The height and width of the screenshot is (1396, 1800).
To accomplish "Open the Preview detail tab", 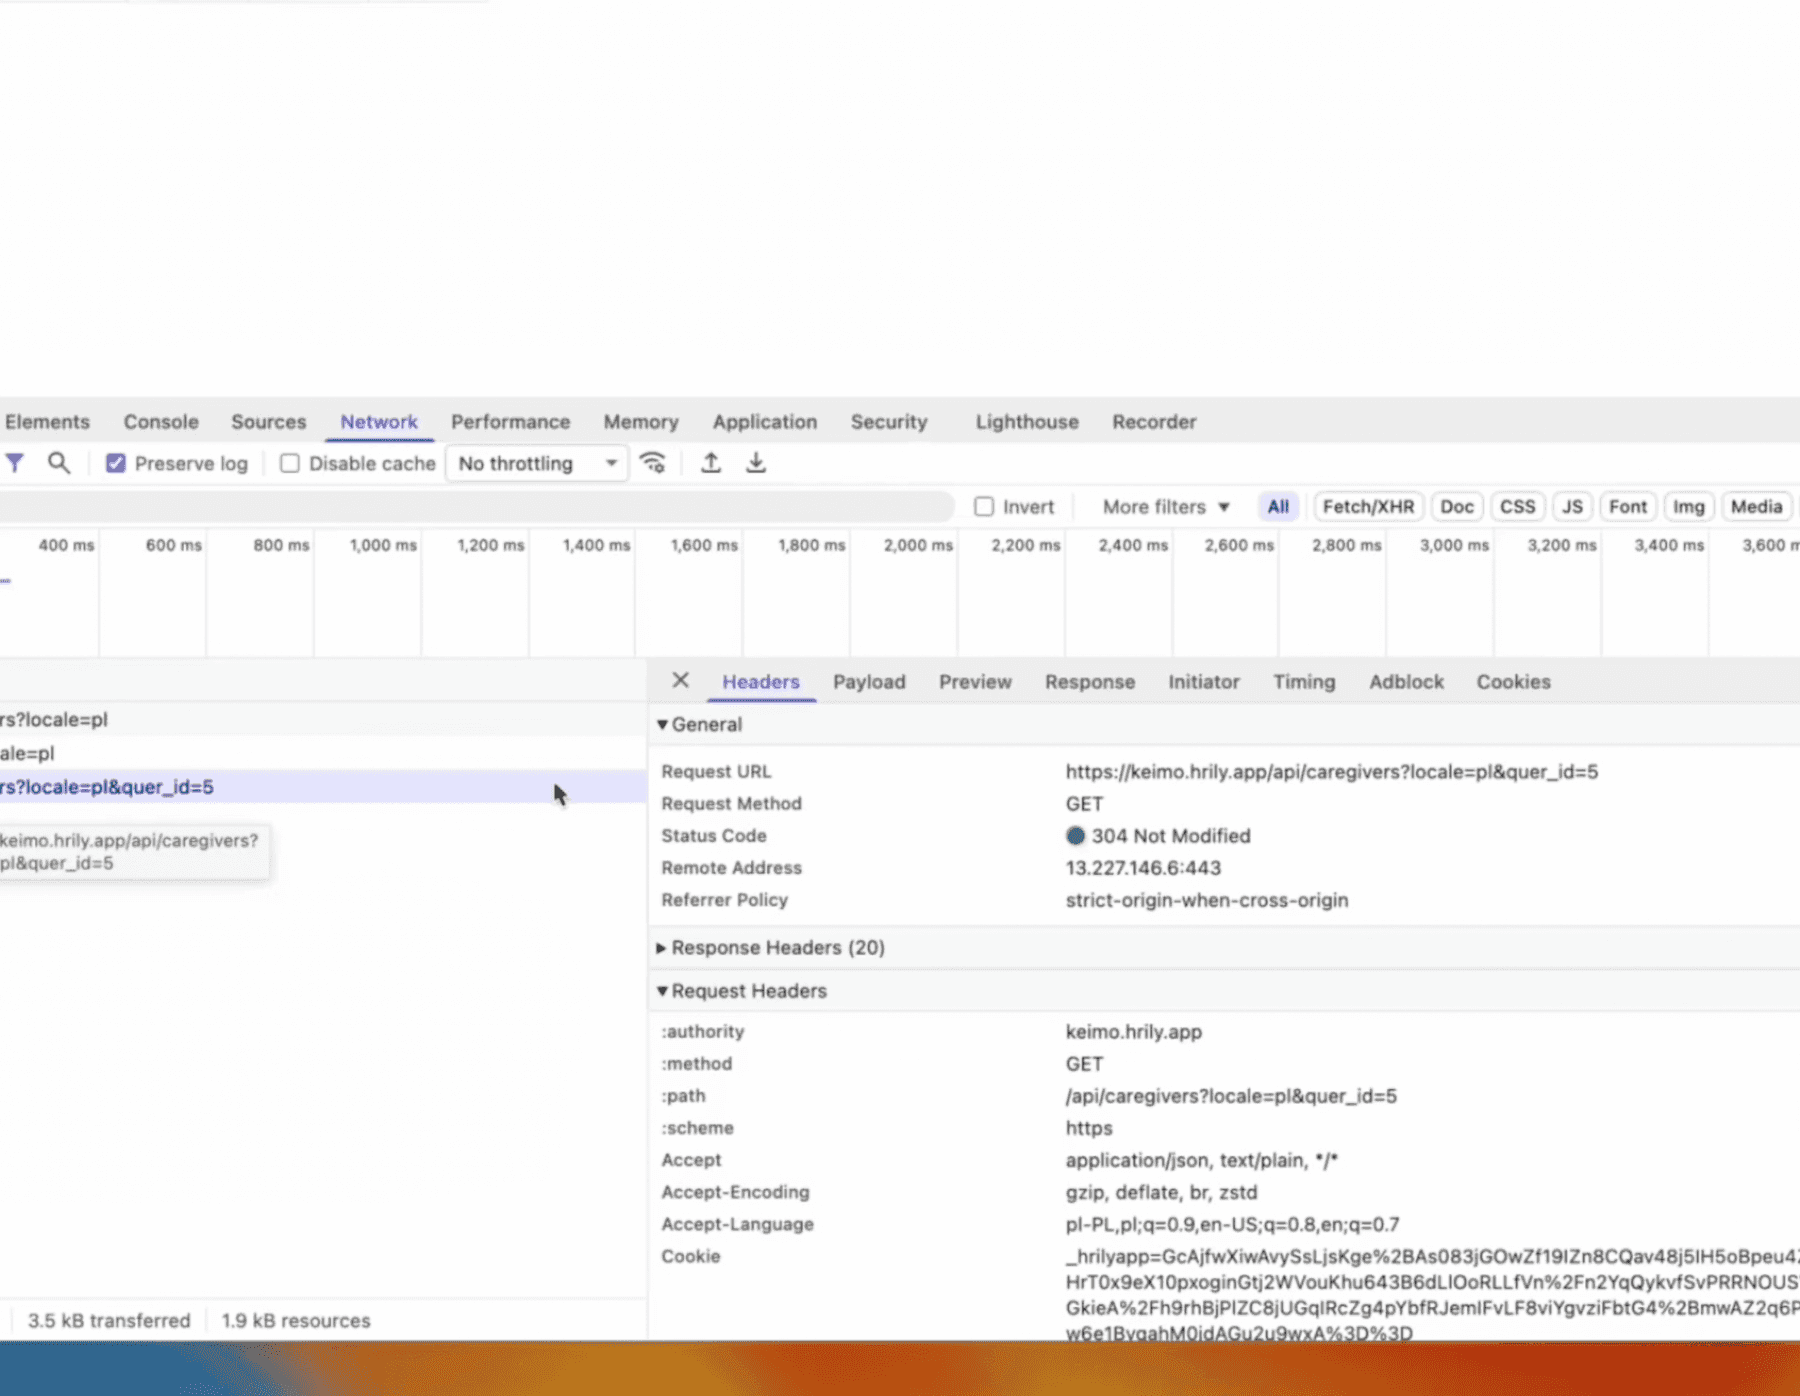I will tap(975, 682).
